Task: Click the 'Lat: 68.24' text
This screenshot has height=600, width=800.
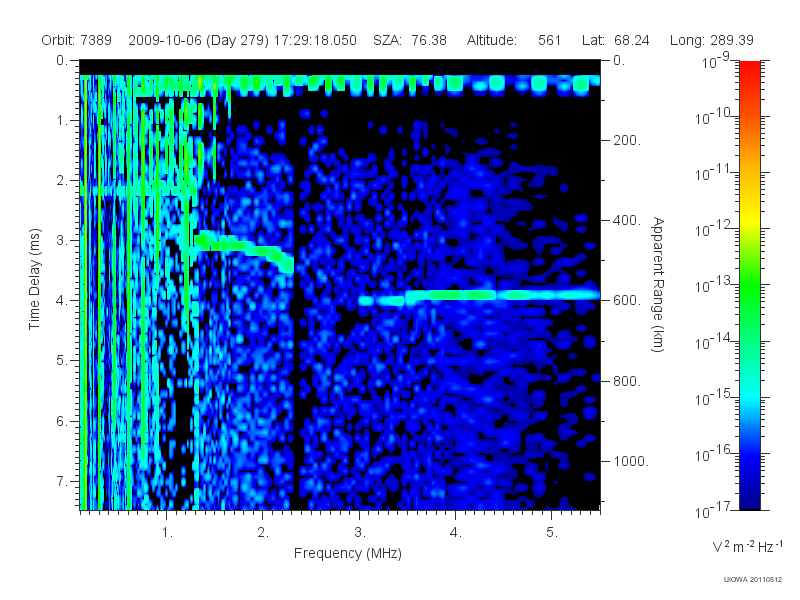Action: [x=616, y=40]
